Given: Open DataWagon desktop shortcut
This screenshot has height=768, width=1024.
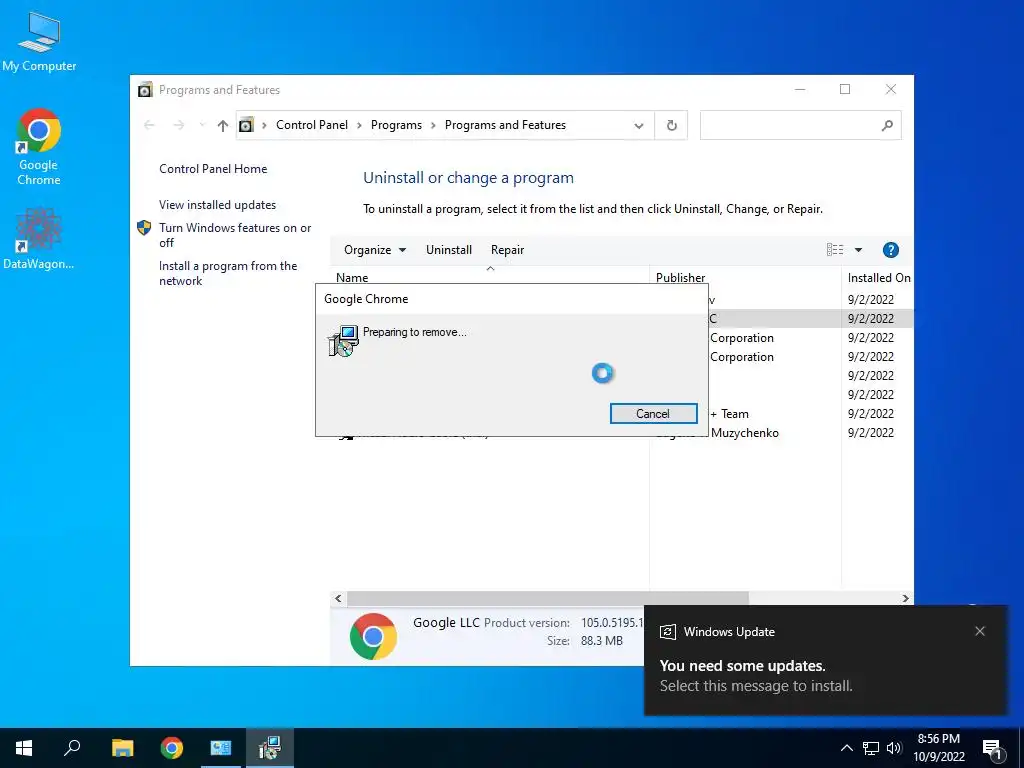Looking at the screenshot, I should [39, 238].
